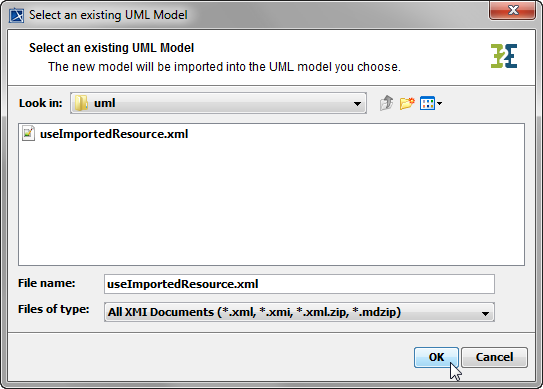The image size is (543, 389).
Task: Confirm selection with the OK button
Action: (x=436, y=357)
